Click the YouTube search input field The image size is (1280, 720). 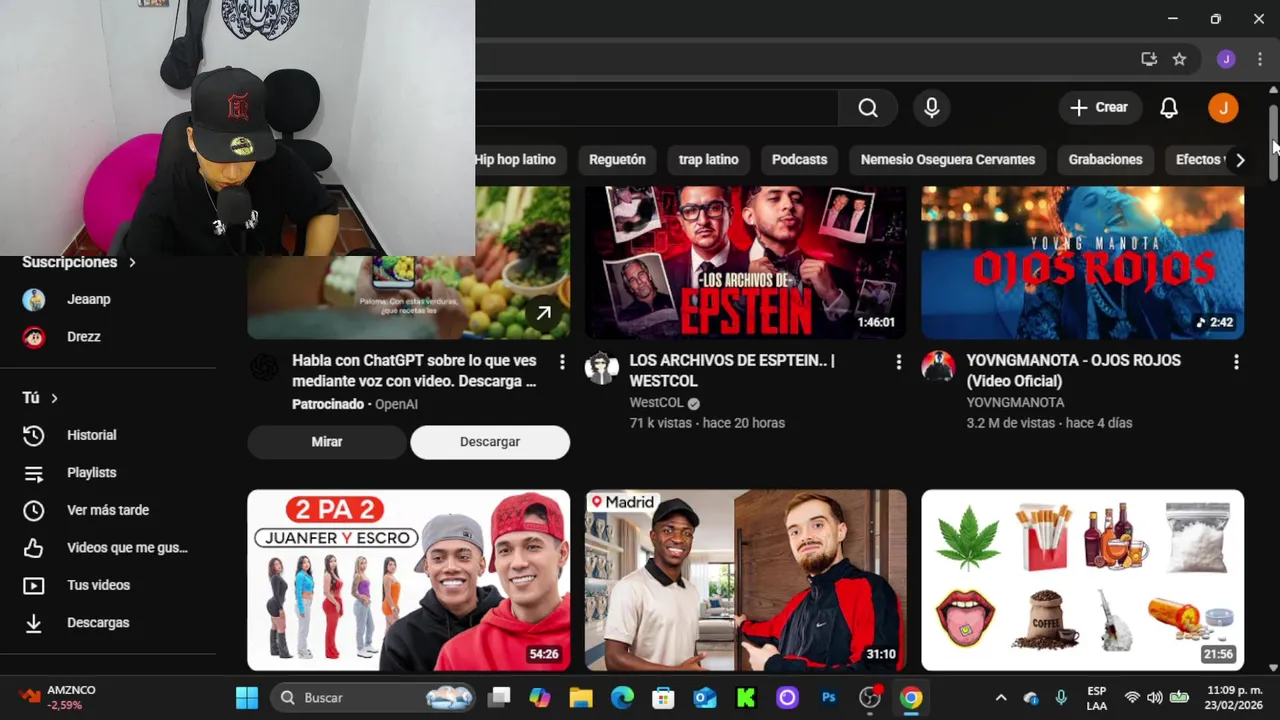tap(656, 108)
